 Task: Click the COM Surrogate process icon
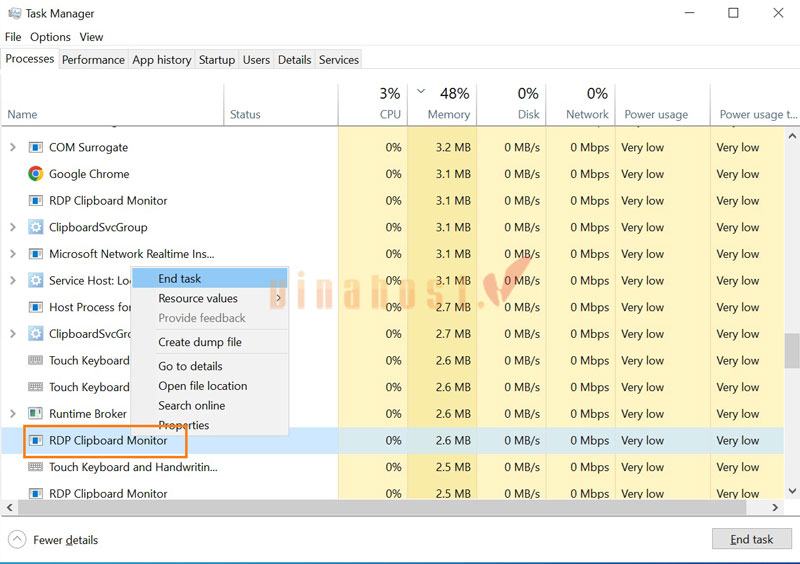point(35,148)
